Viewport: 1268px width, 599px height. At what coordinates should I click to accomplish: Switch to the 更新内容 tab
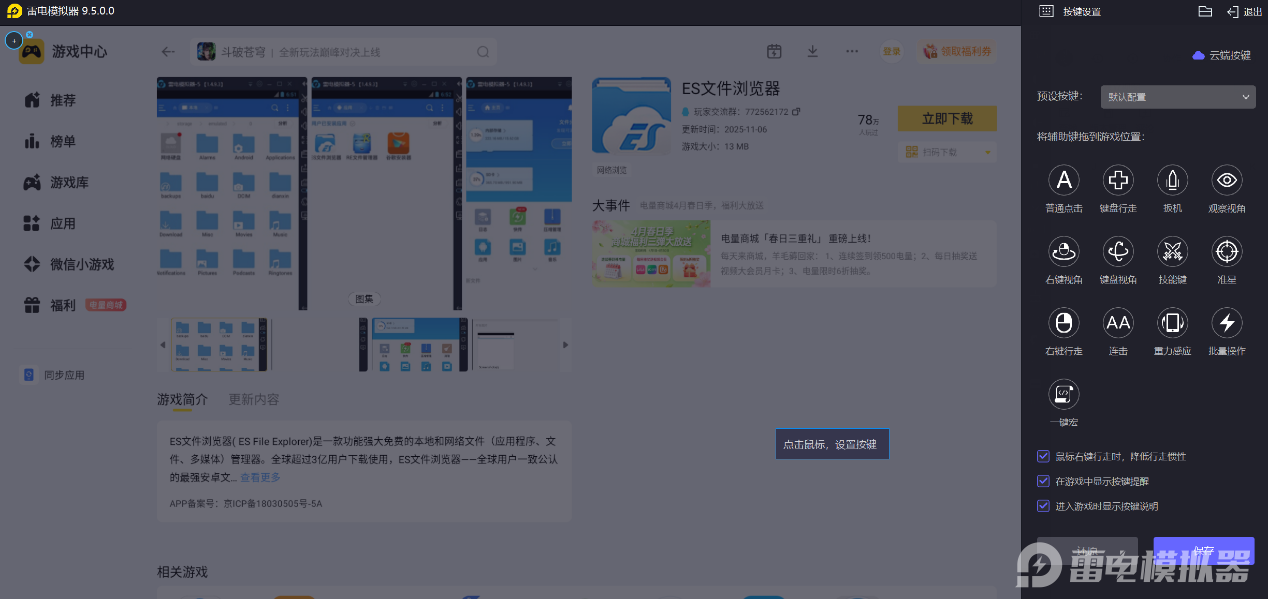coord(254,399)
